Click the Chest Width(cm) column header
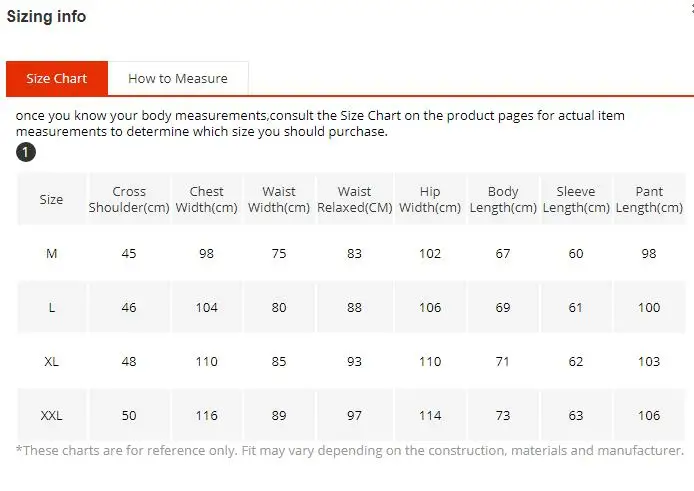This screenshot has height=491, width=694. pyautogui.click(x=207, y=199)
